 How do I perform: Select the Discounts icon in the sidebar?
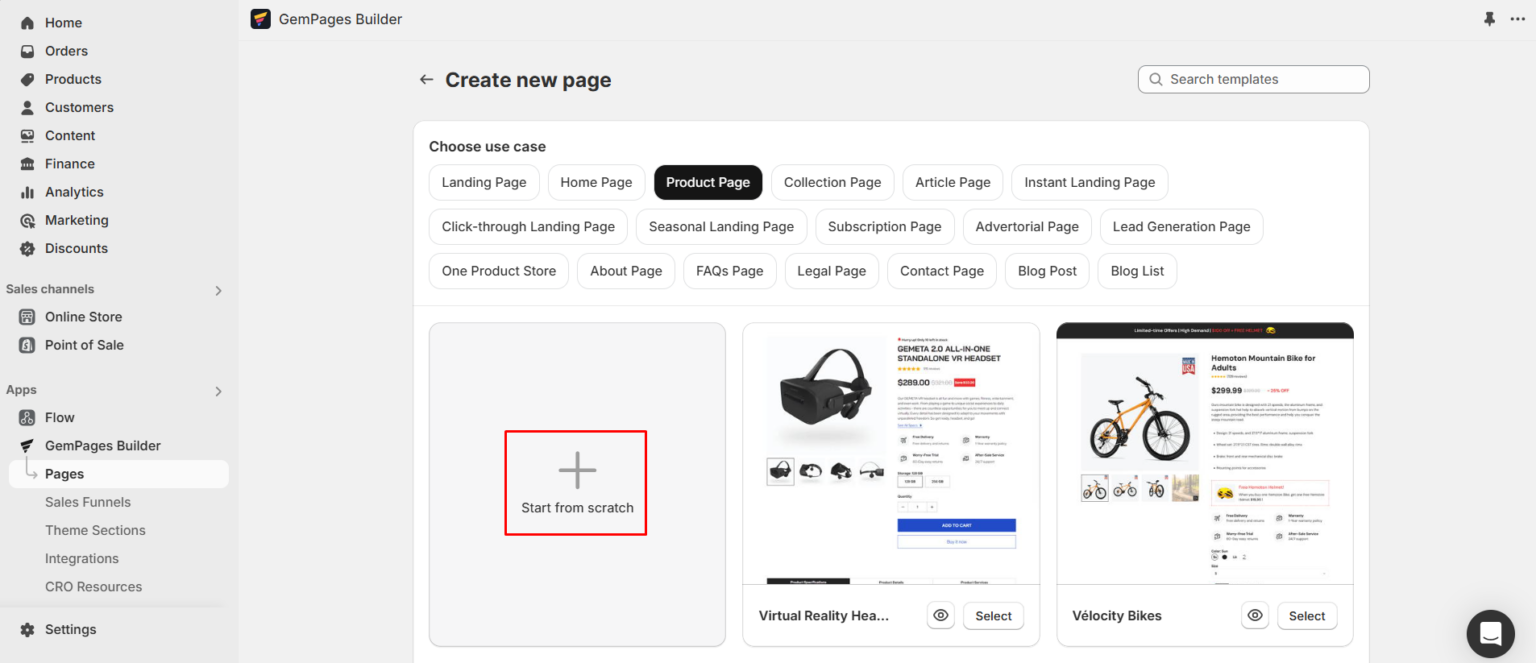[26, 248]
